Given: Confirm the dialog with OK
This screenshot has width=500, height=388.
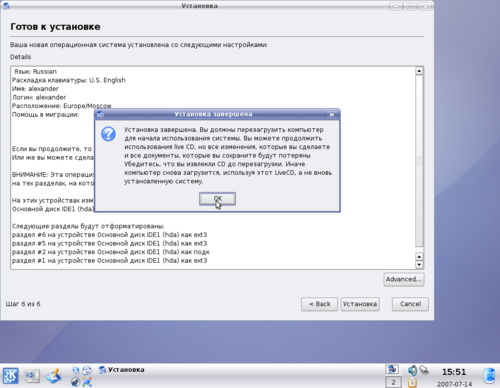Looking at the screenshot, I should click(x=217, y=199).
